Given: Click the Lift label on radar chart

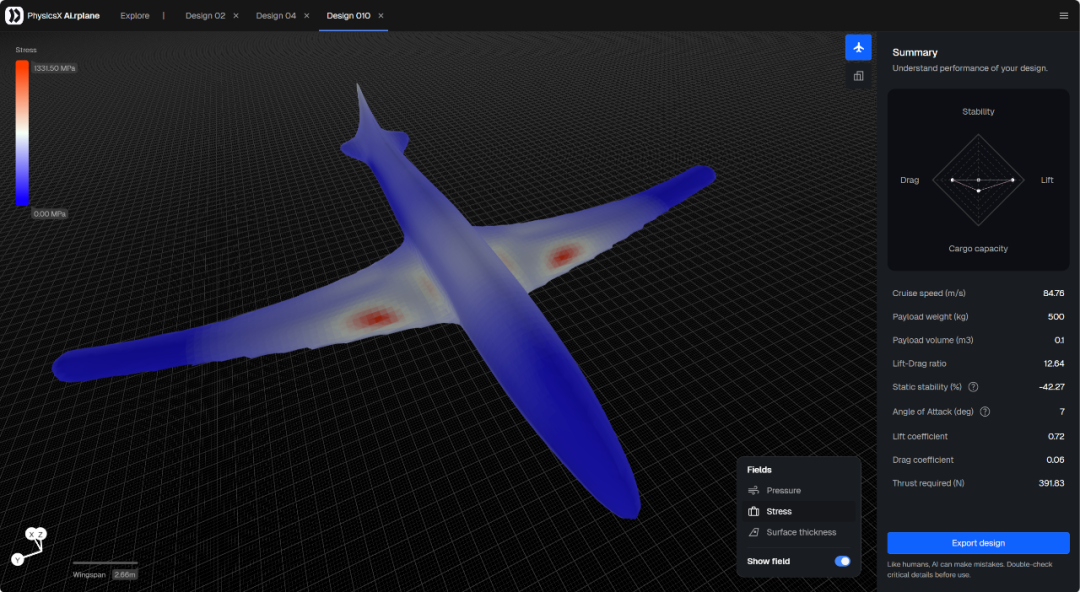Looking at the screenshot, I should coord(1047,181).
